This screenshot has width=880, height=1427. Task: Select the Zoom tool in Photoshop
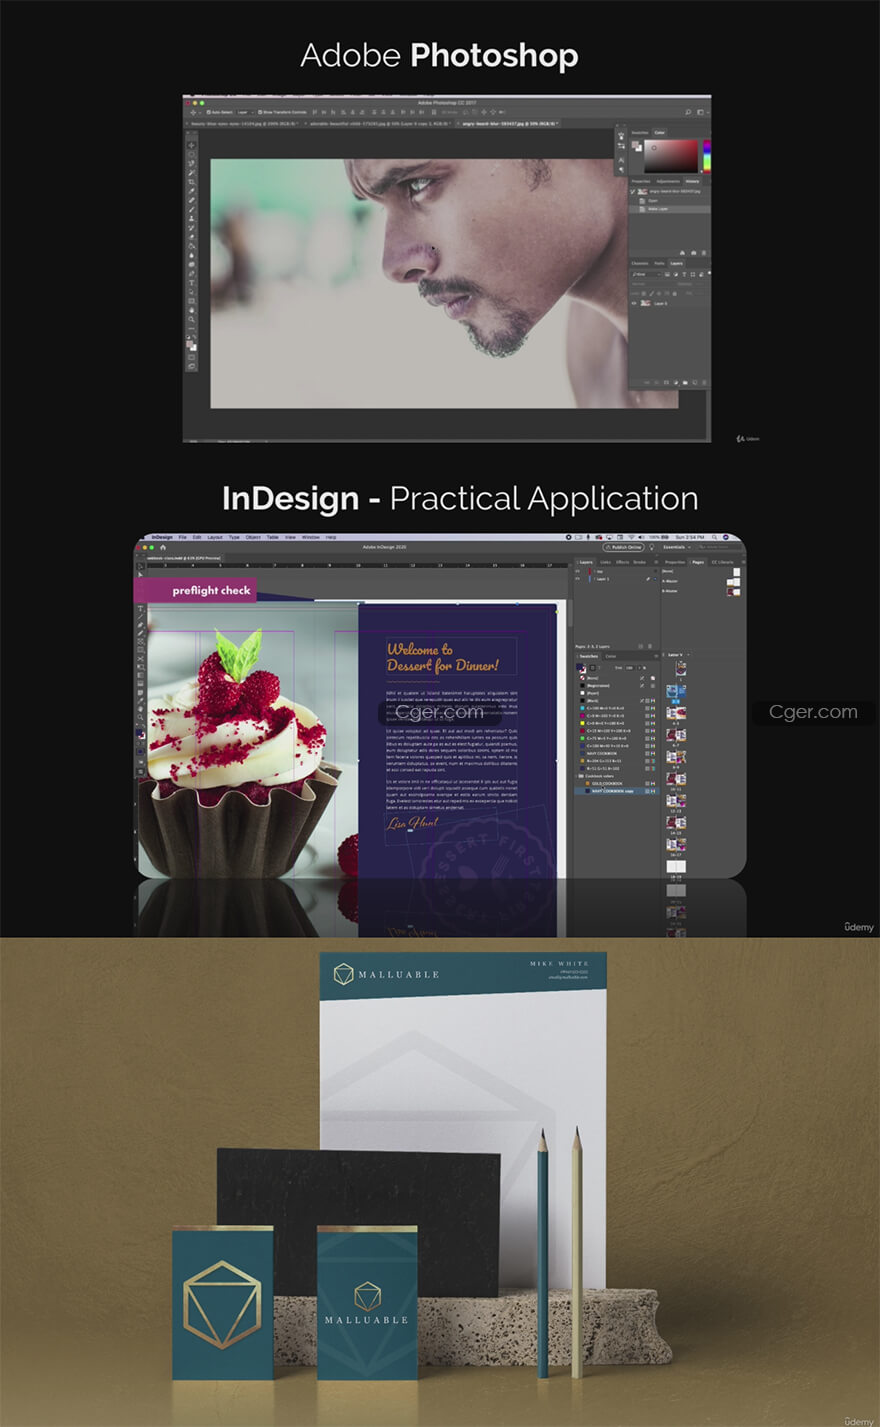tap(191, 319)
